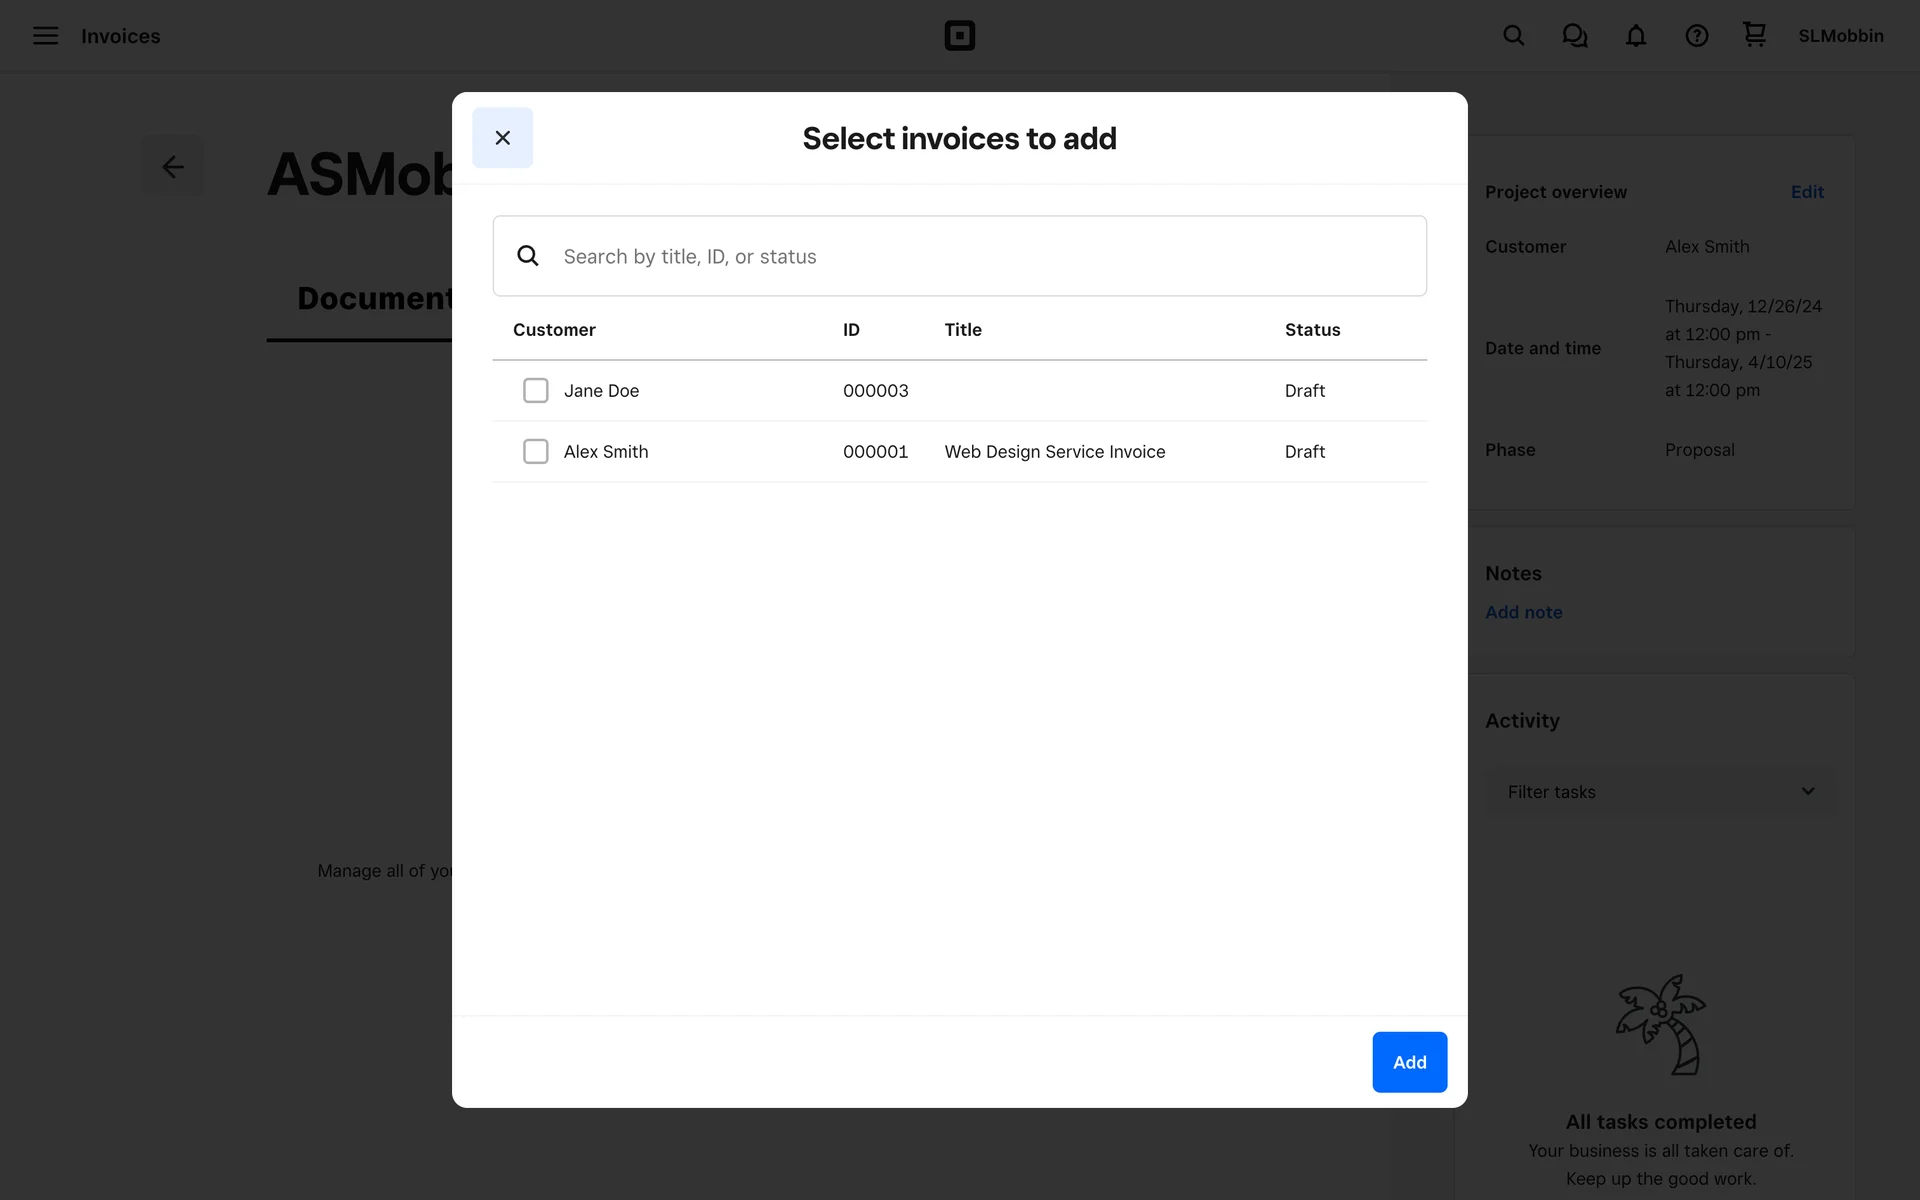
Task: Click the Invoices header label
Action: pyautogui.click(x=120, y=36)
